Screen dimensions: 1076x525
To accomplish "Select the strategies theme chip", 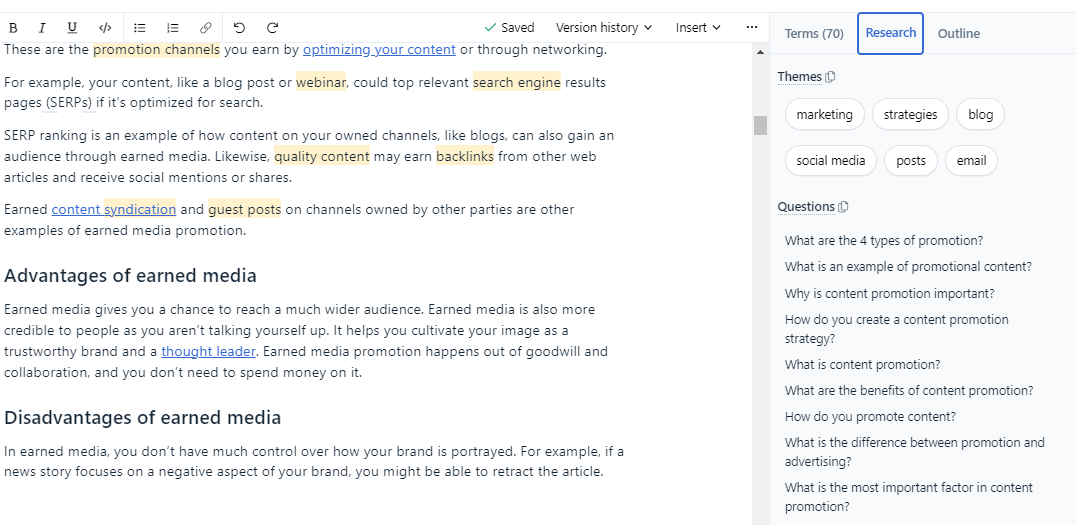I will (910, 115).
